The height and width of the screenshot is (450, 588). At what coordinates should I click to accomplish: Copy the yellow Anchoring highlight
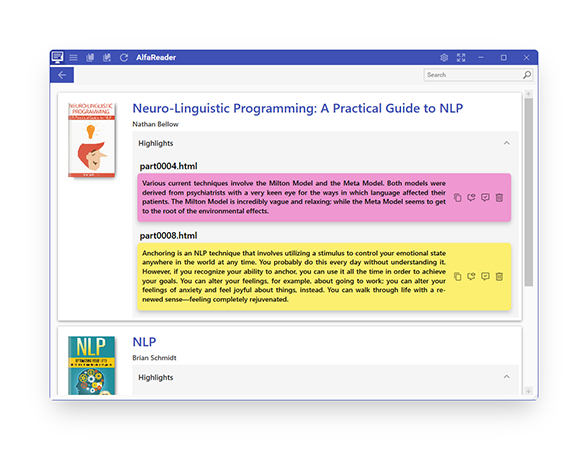(458, 277)
